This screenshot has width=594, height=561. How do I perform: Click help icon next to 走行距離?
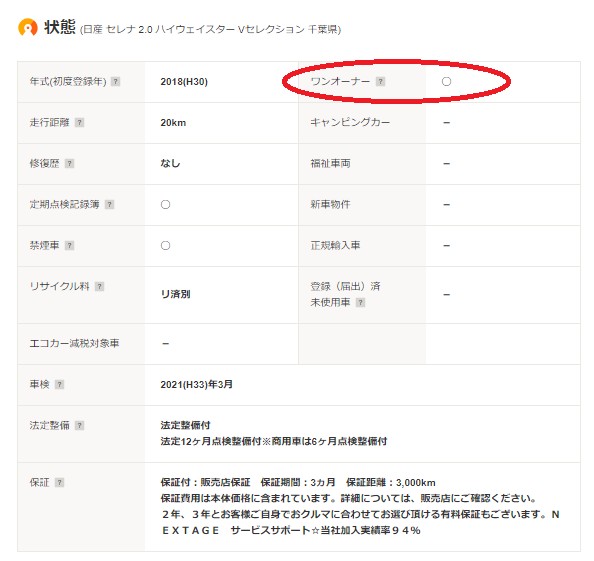coord(79,122)
